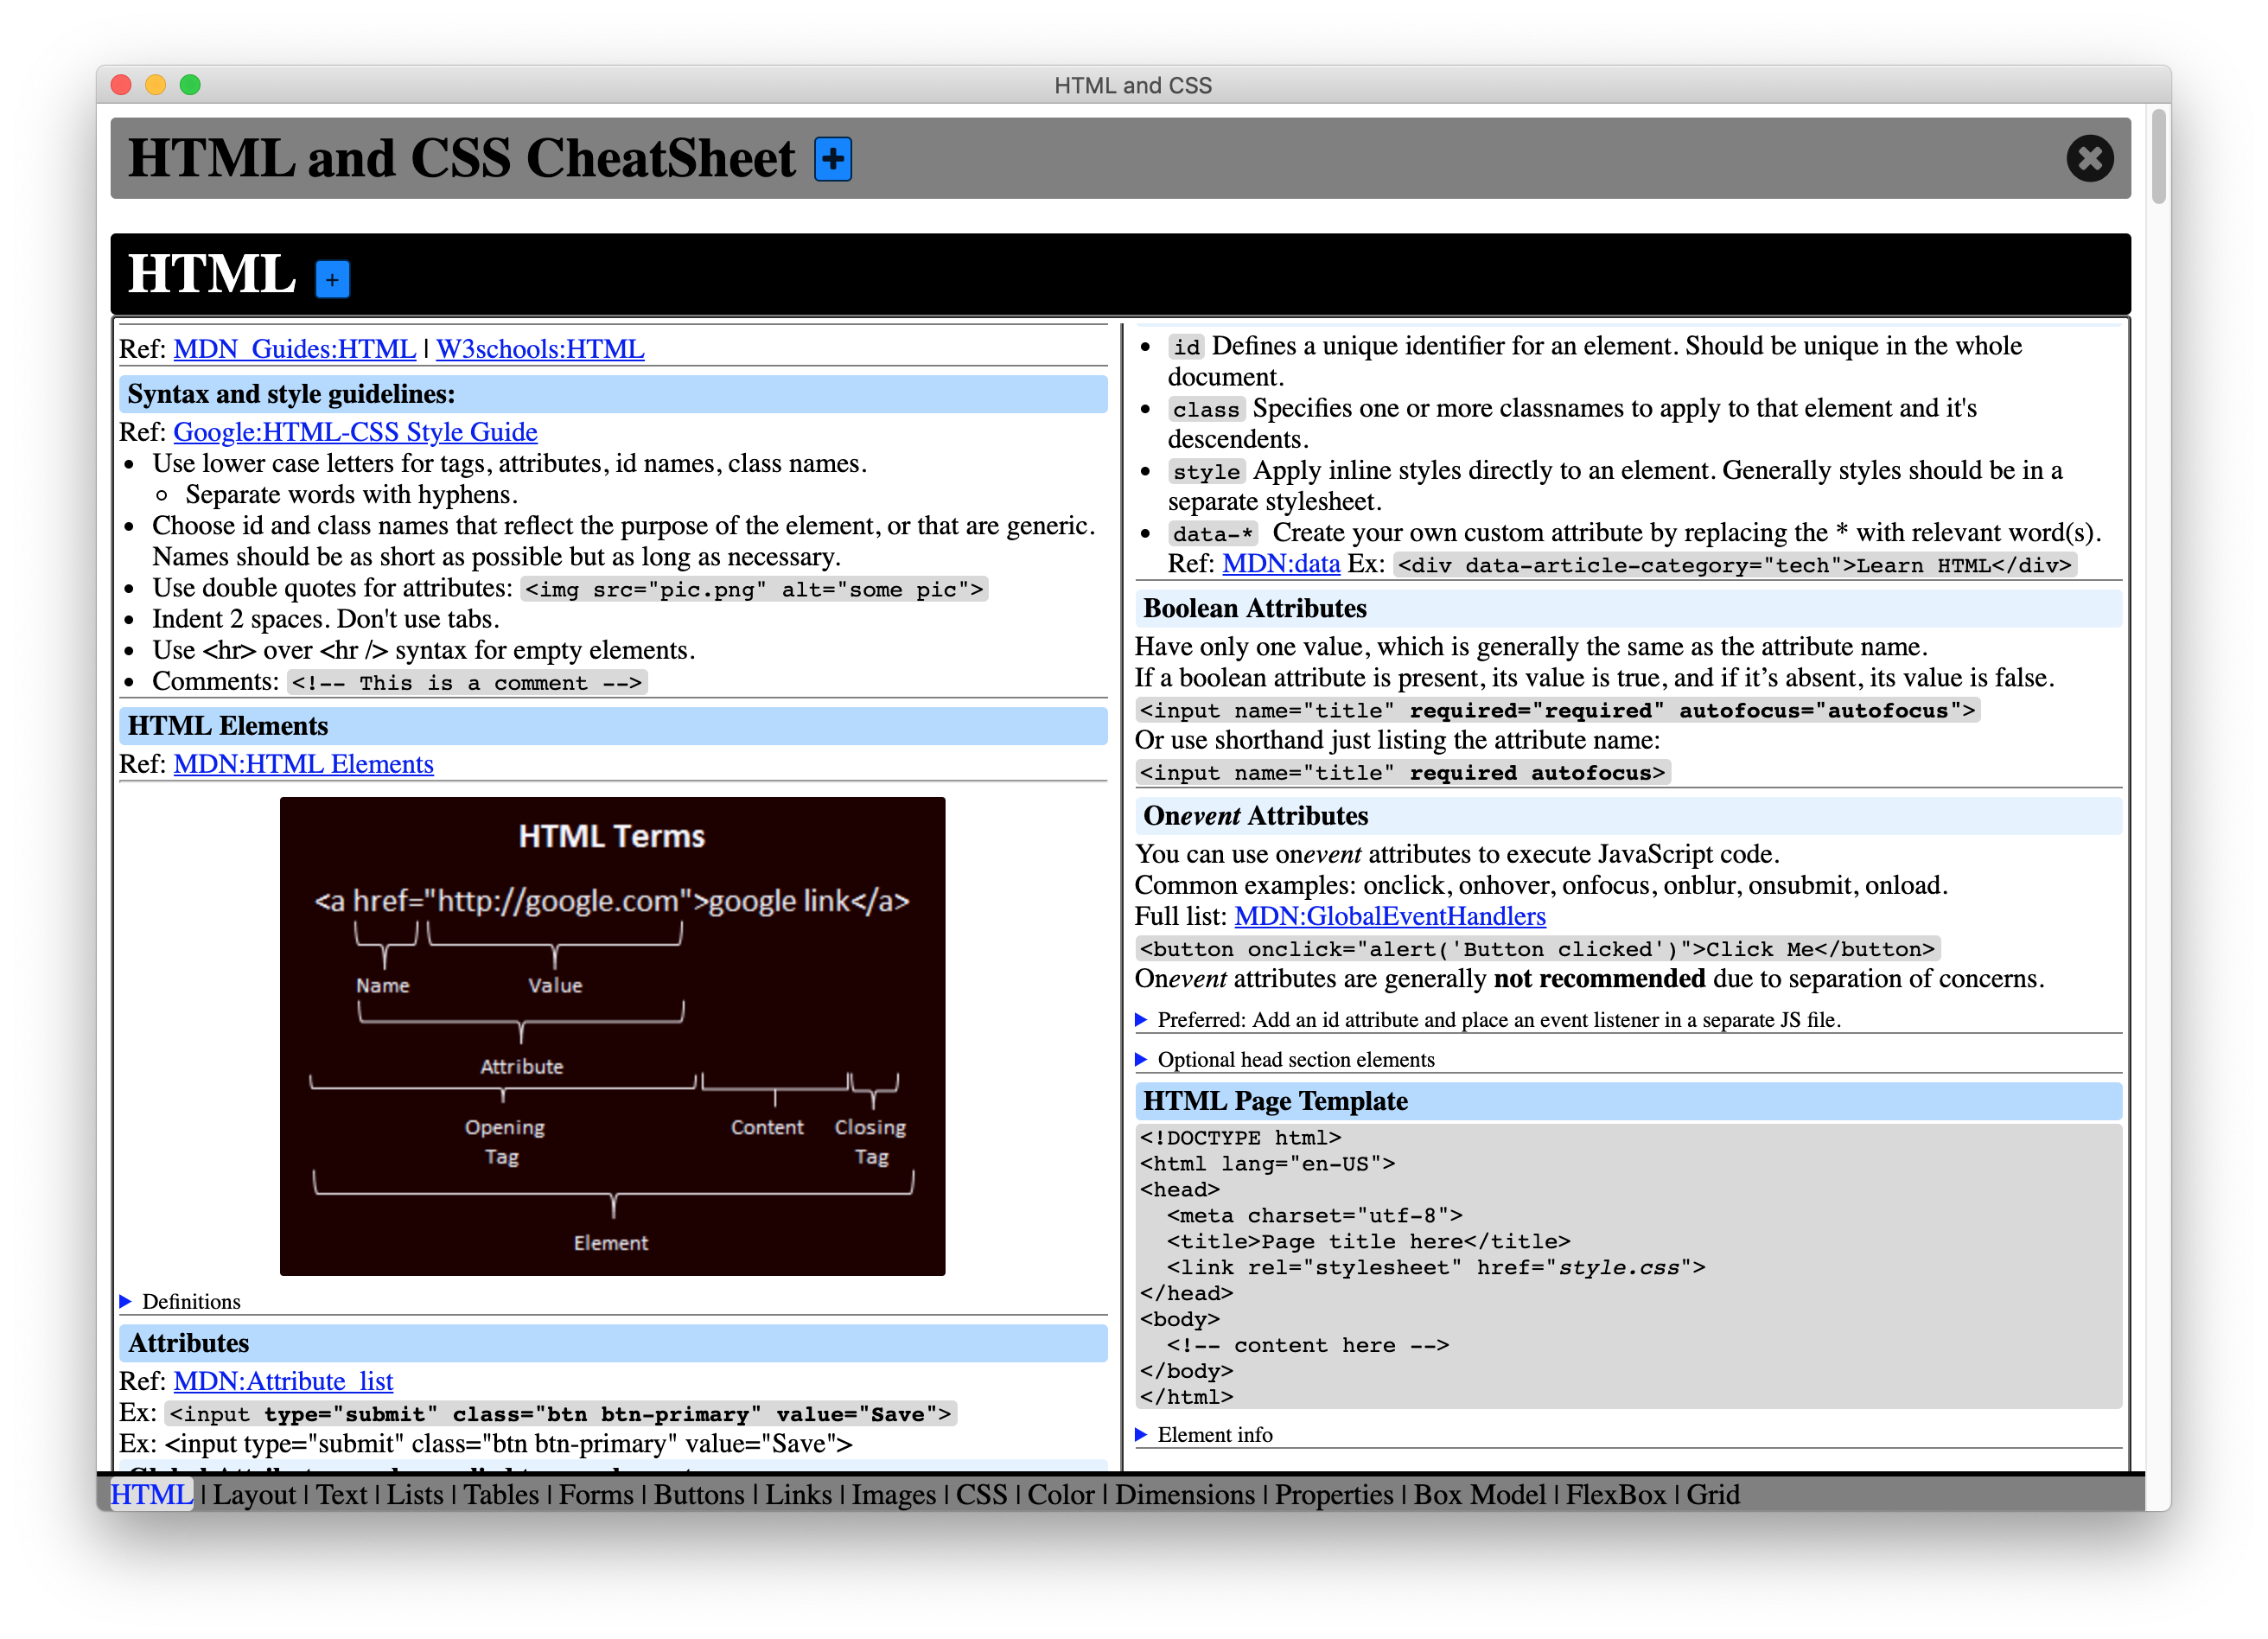Click the meta charset="utf-8" code line
Image resolution: width=2268 pixels, height=1639 pixels.
[1314, 1215]
